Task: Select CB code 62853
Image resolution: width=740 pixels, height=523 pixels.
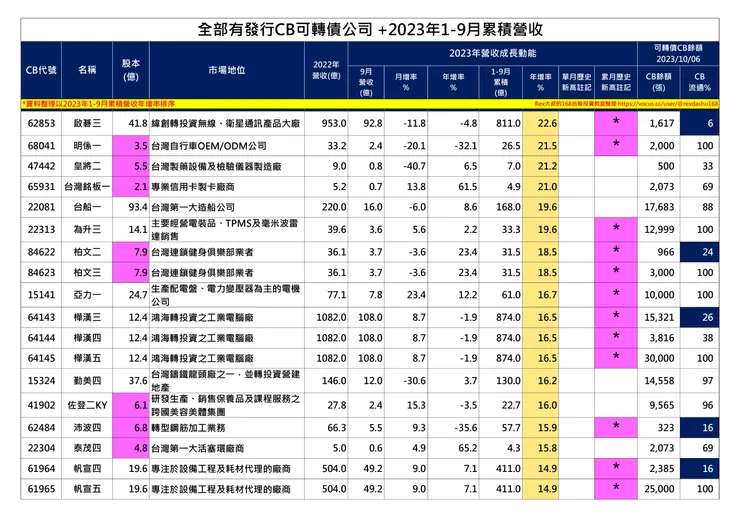Action: 41,124
